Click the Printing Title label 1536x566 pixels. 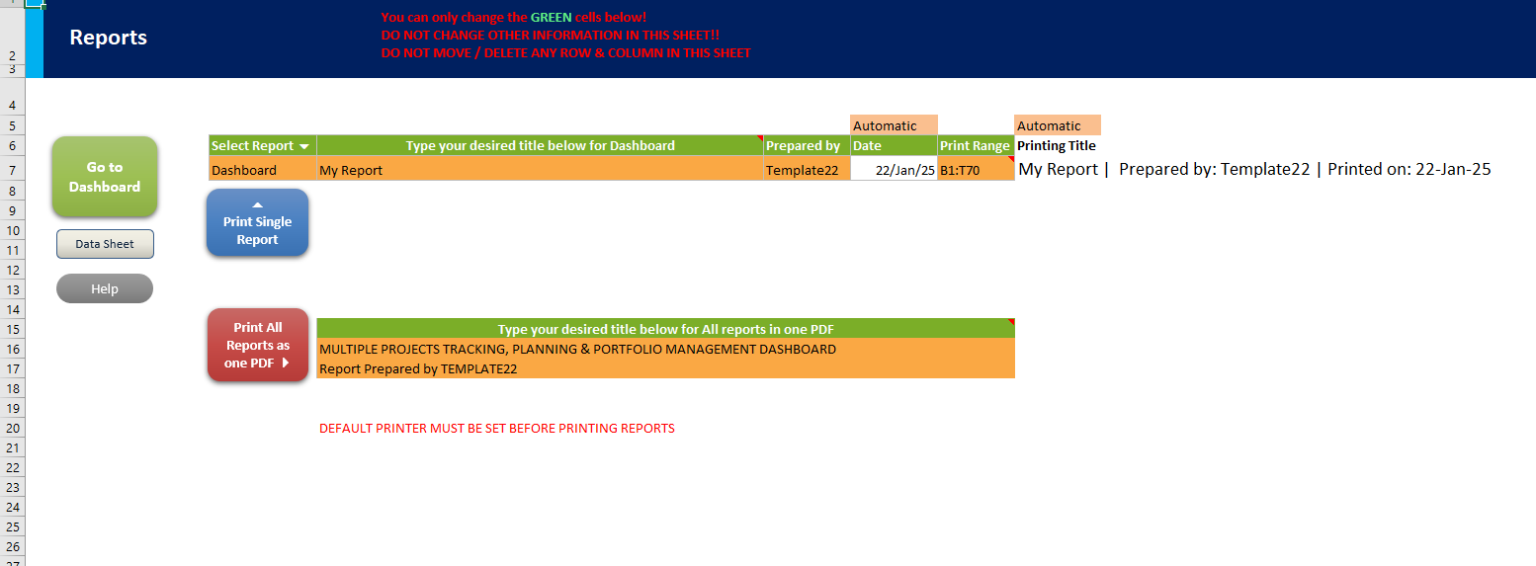coord(1056,146)
